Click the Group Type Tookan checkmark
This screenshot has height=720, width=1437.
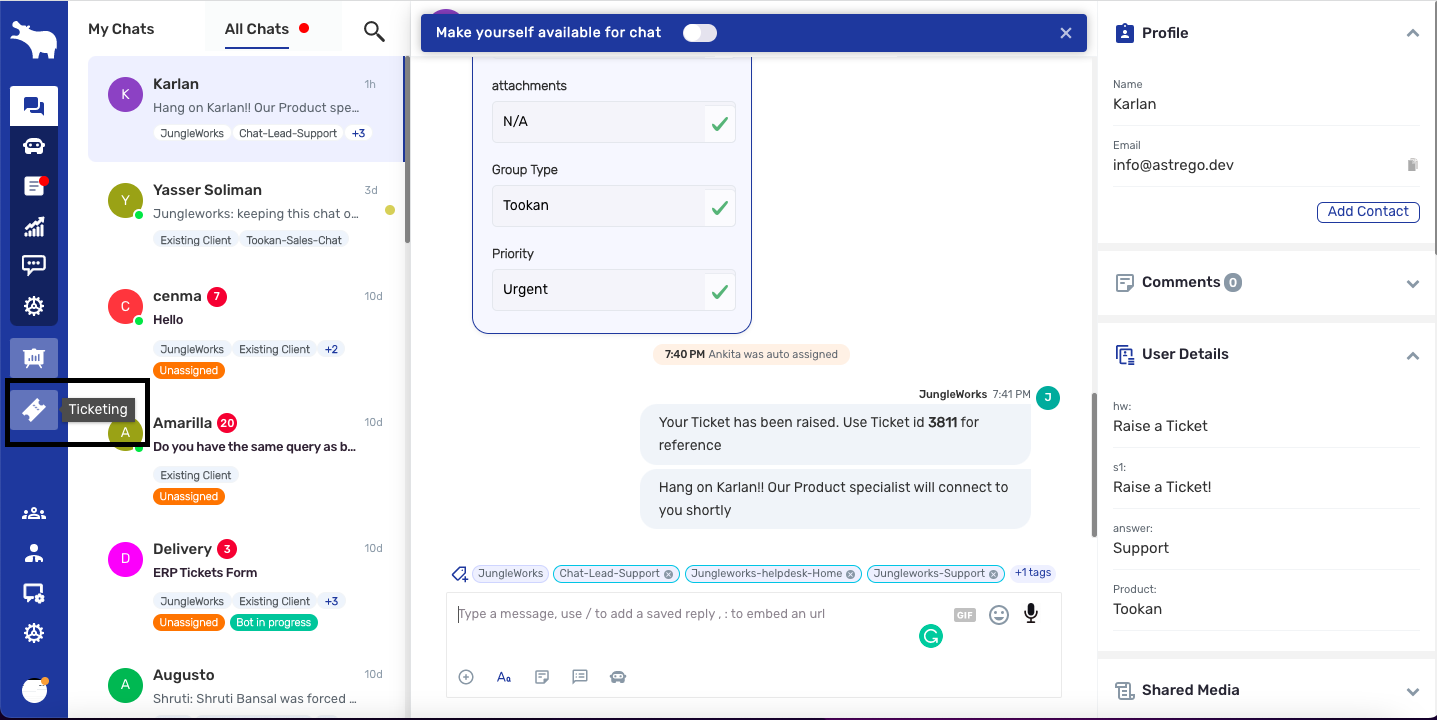pos(719,206)
